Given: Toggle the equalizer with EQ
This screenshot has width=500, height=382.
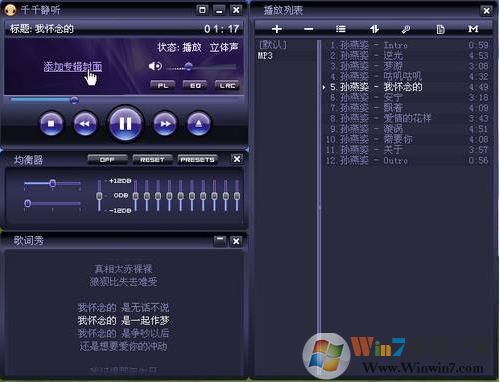Looking at the screenshot, I should [x=195, y=85].
